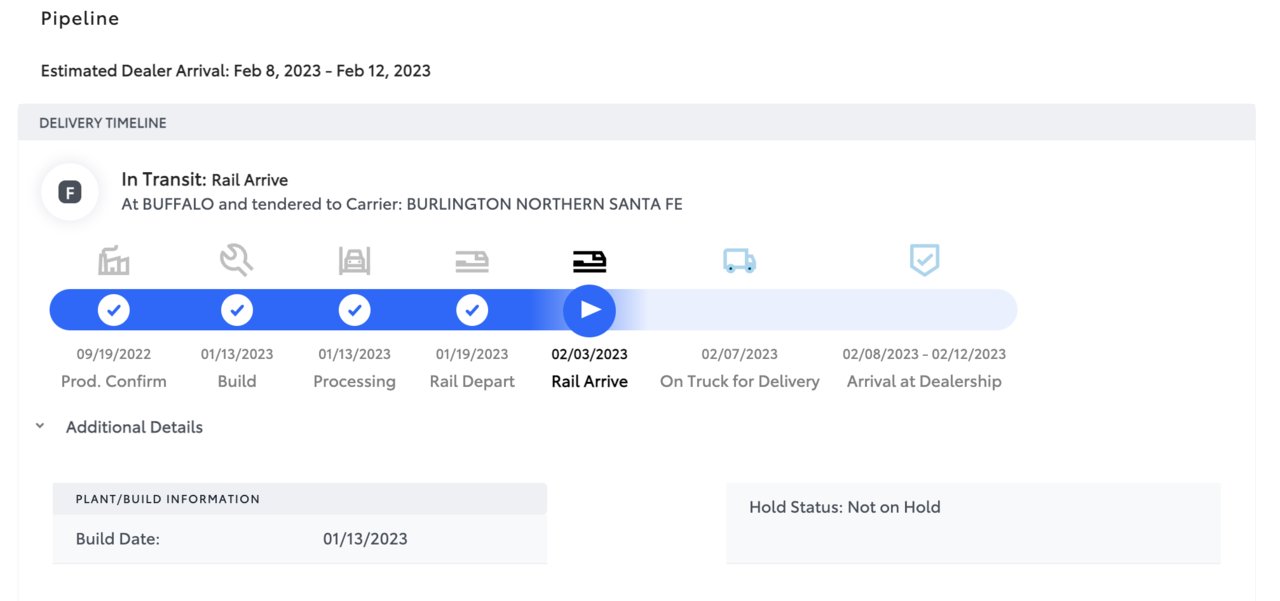Click the On Truck for Delivery label
This screenshot has height=601, width=1280.
[740, 381]
